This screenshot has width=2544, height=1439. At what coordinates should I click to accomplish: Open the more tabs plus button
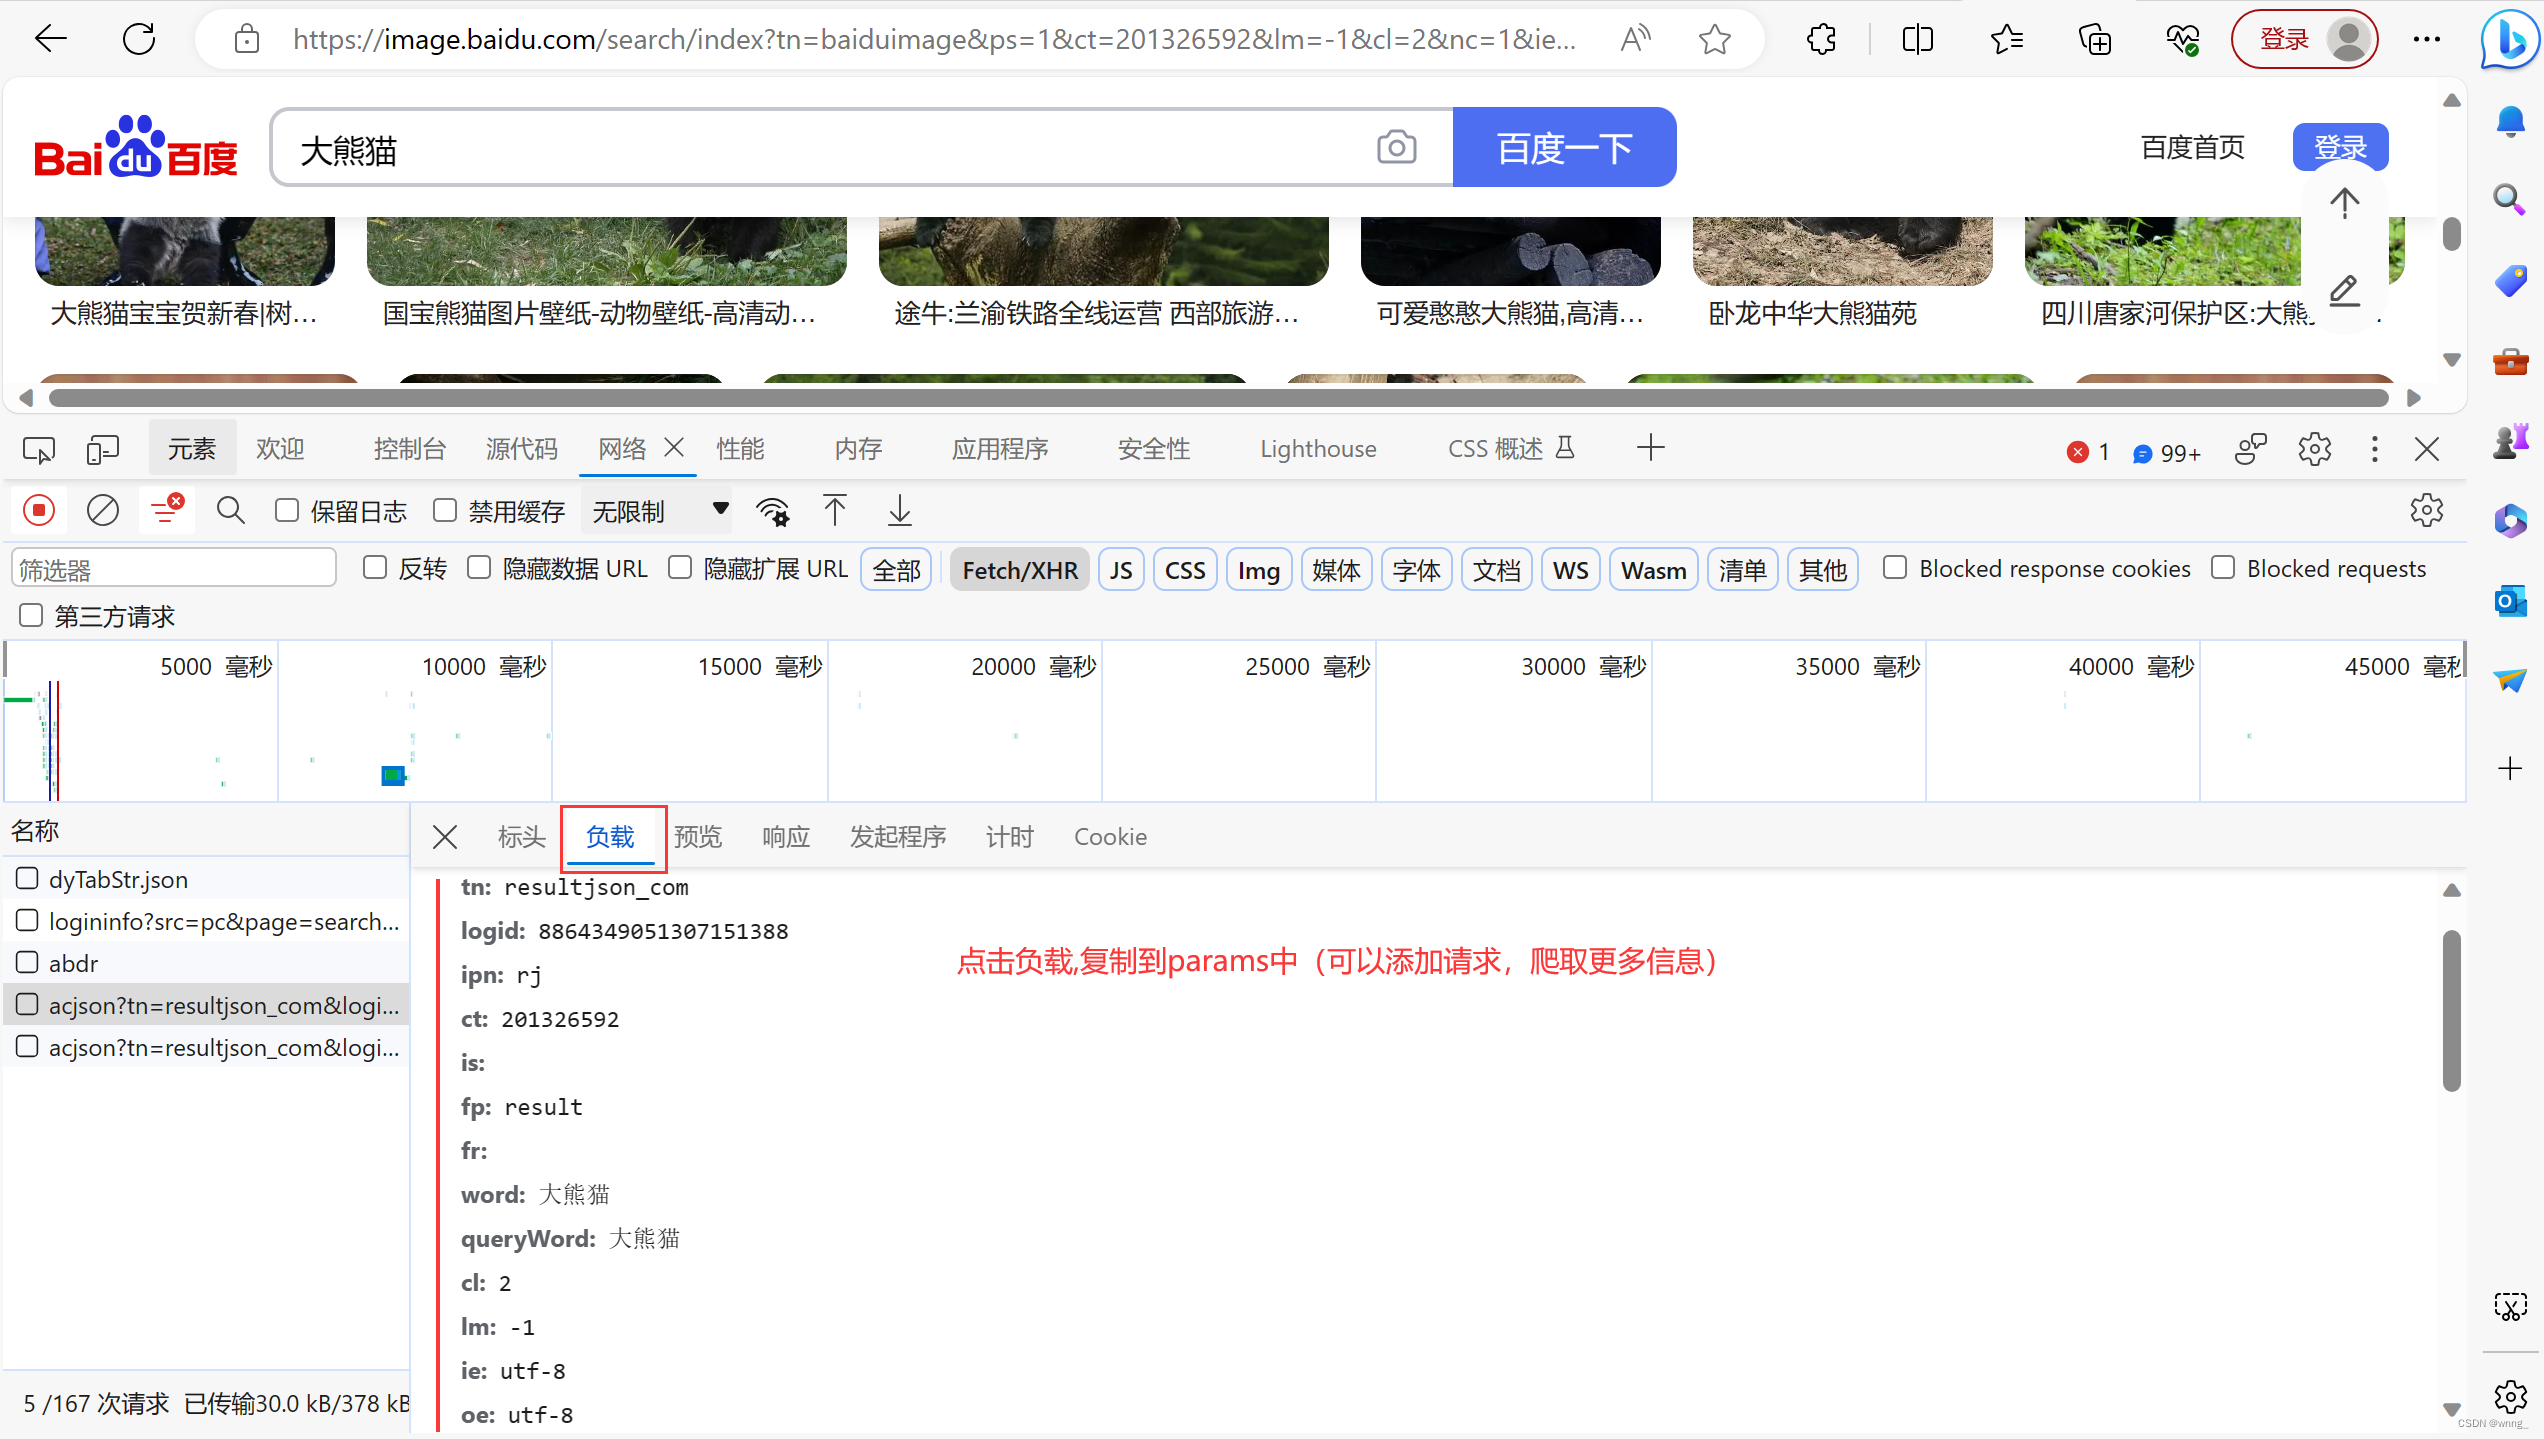click(1650, 448)
